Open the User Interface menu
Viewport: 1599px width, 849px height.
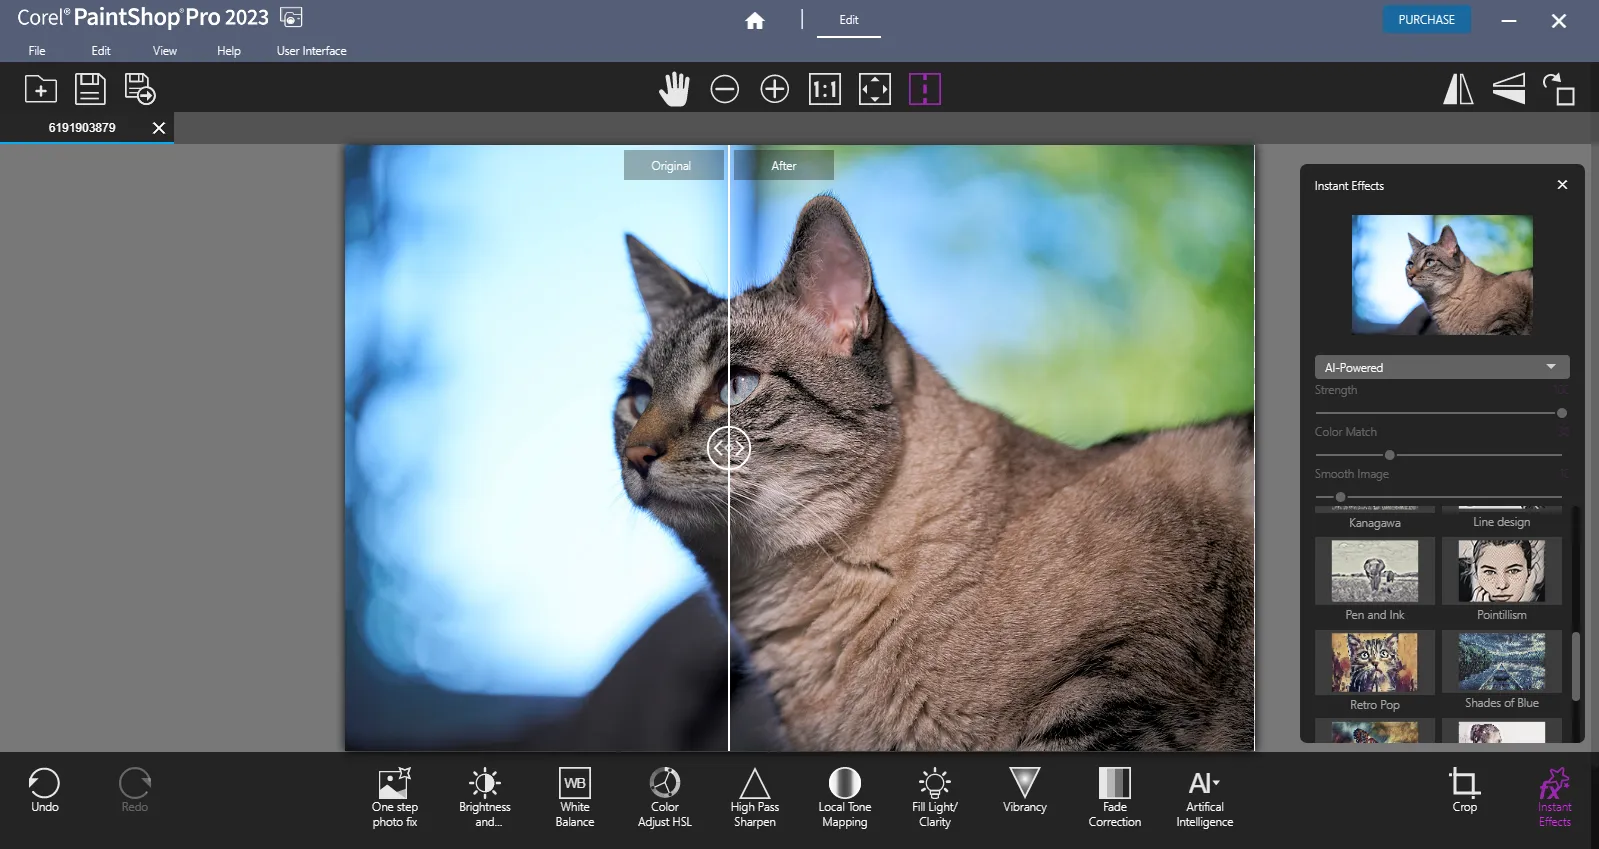(x=312, y=51)
